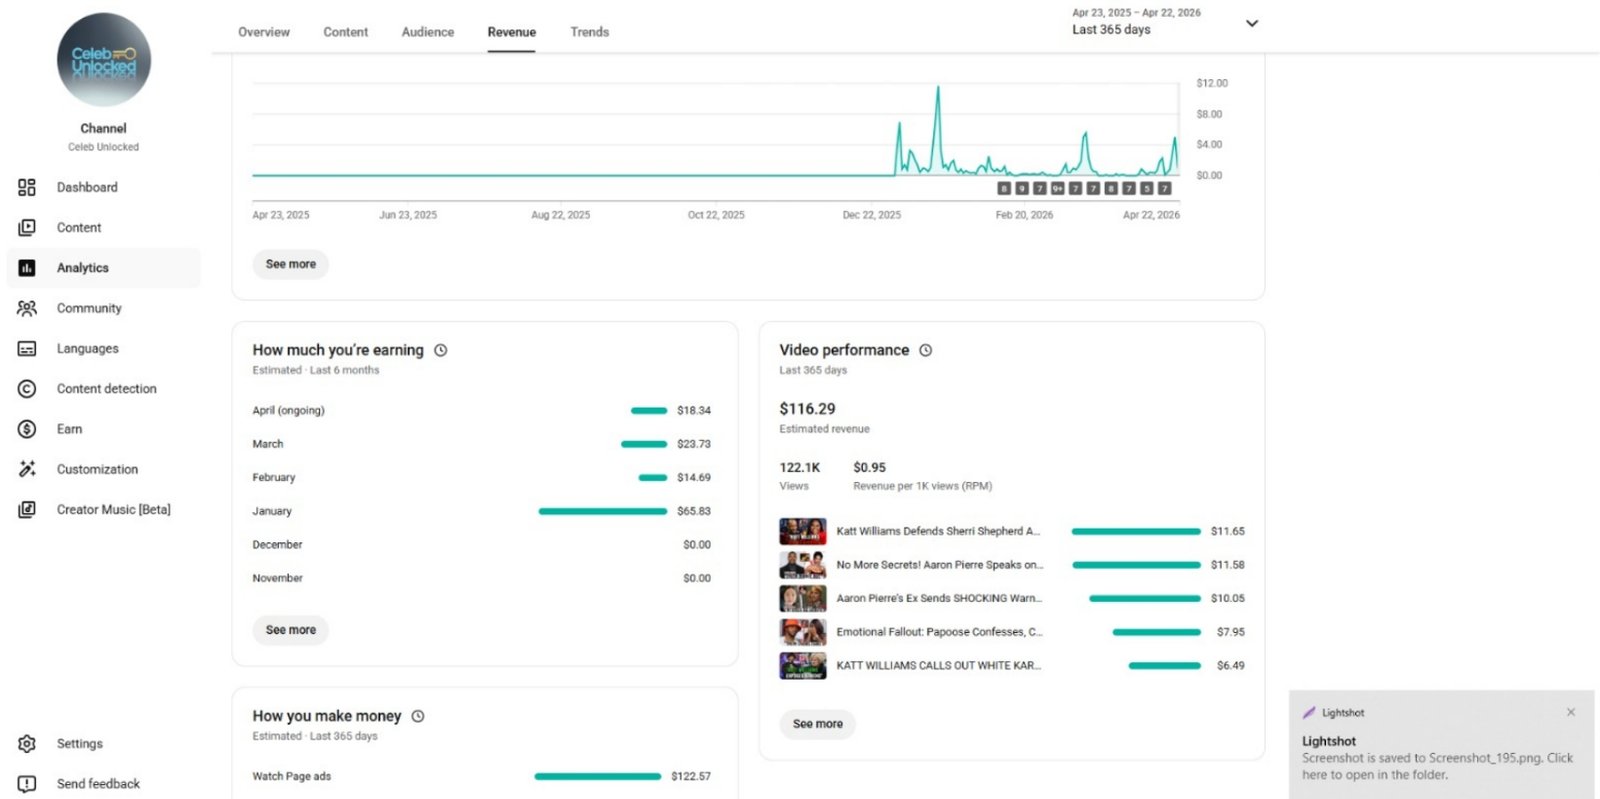This screenshot has height=799, width=1600.
Task: Click the Send feedback icon
Action: point(27,784)
